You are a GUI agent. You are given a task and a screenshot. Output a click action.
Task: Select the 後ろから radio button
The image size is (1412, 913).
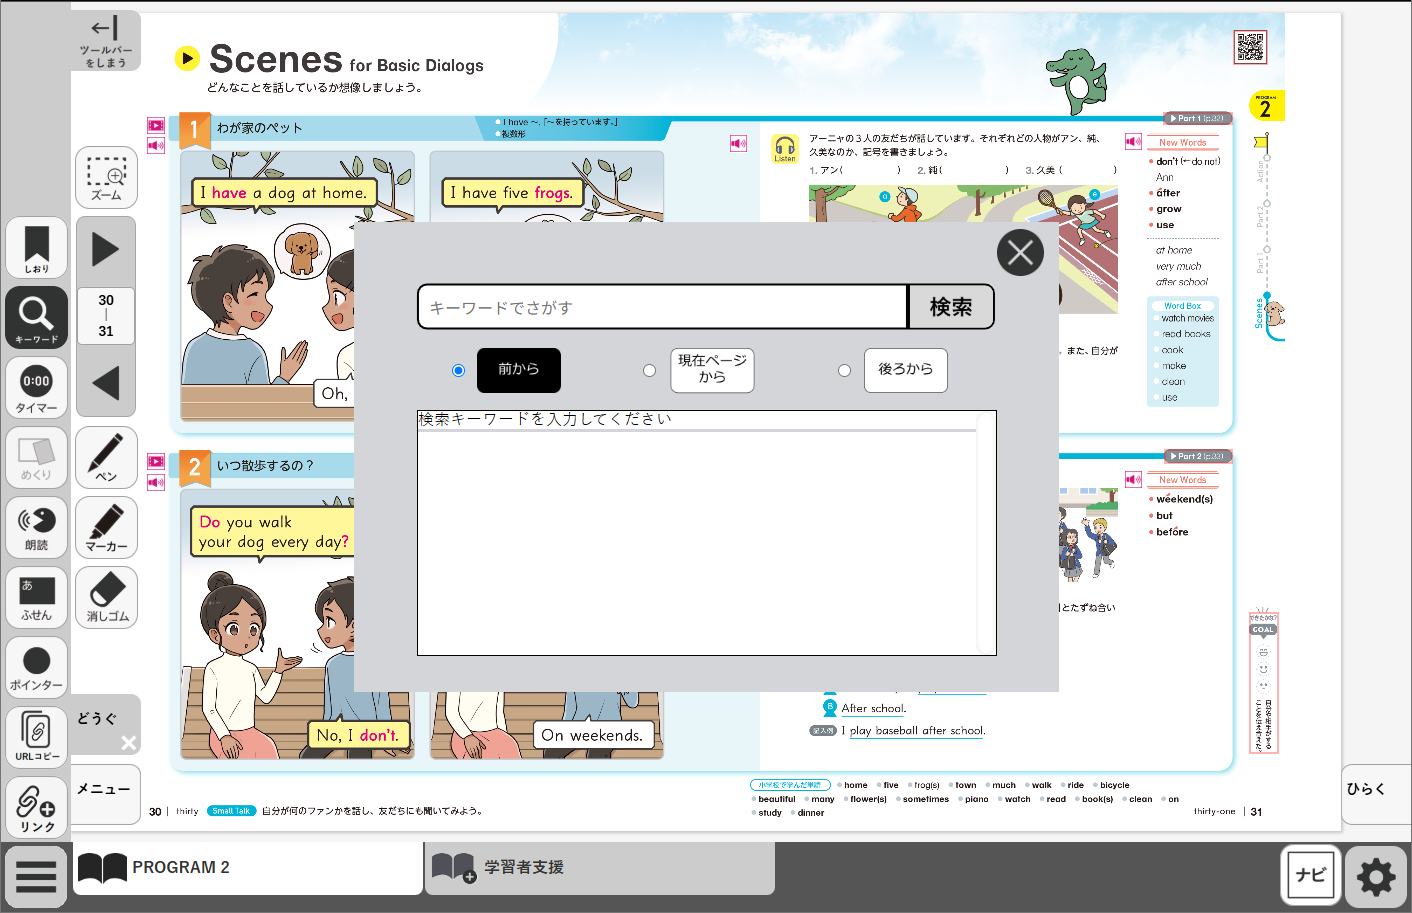click(x=844, y=370)
